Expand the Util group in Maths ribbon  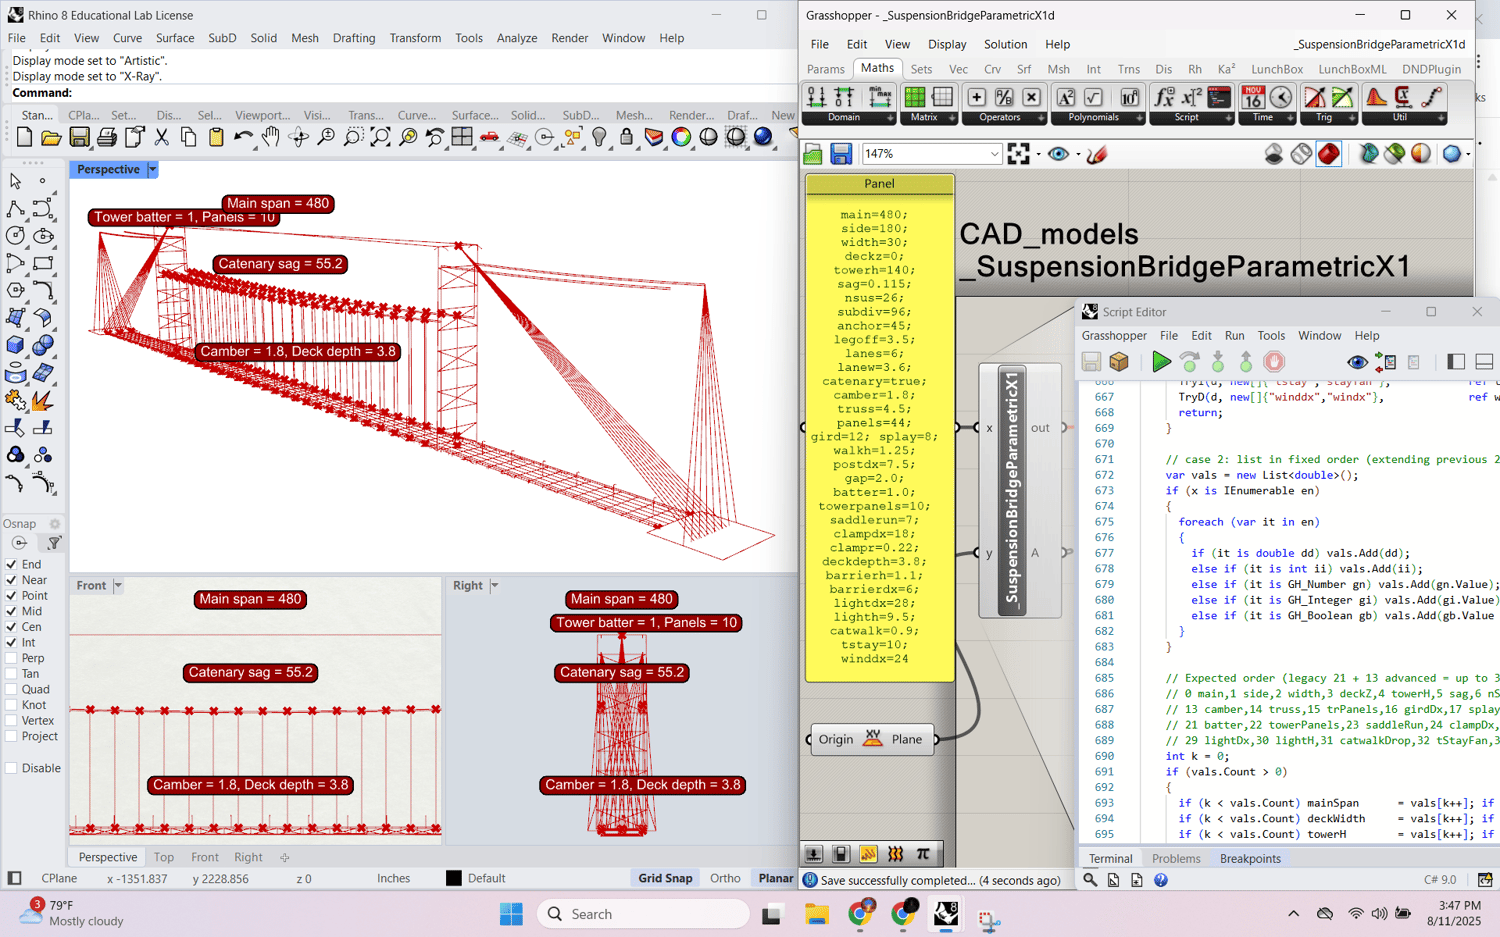[x=1441, y=118]
